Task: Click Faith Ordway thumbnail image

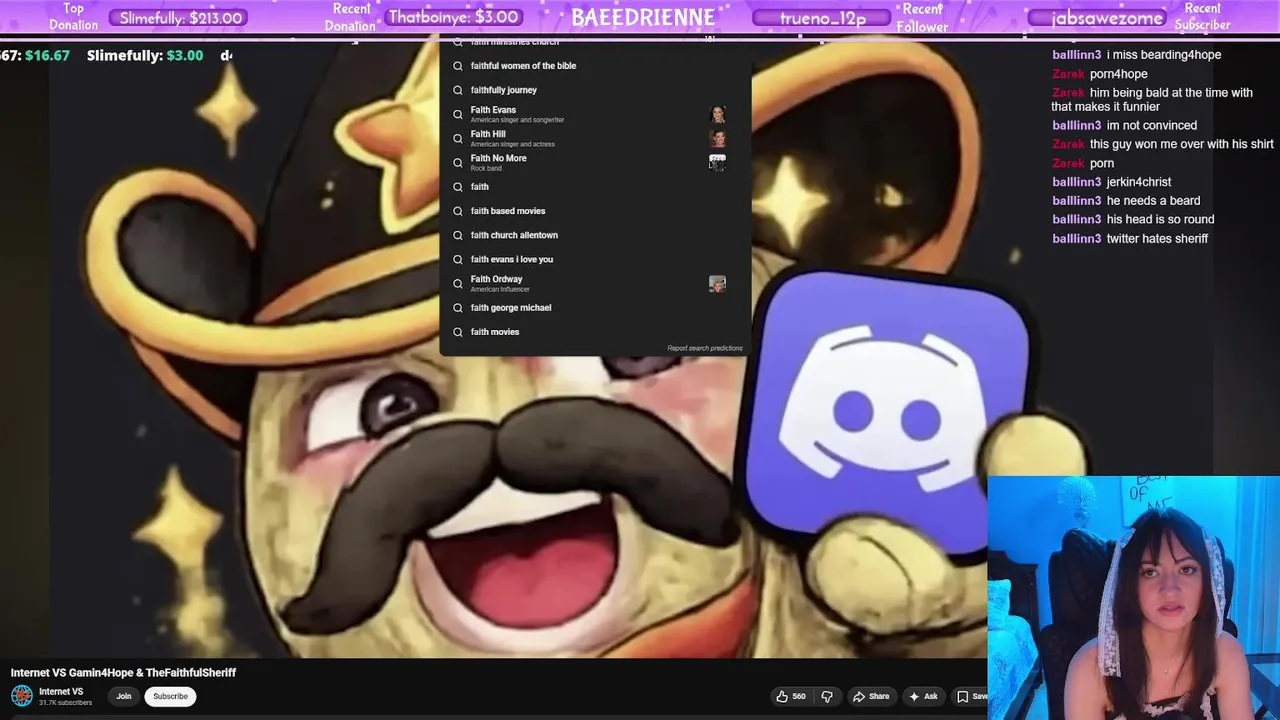Action: tap(717, 284)
